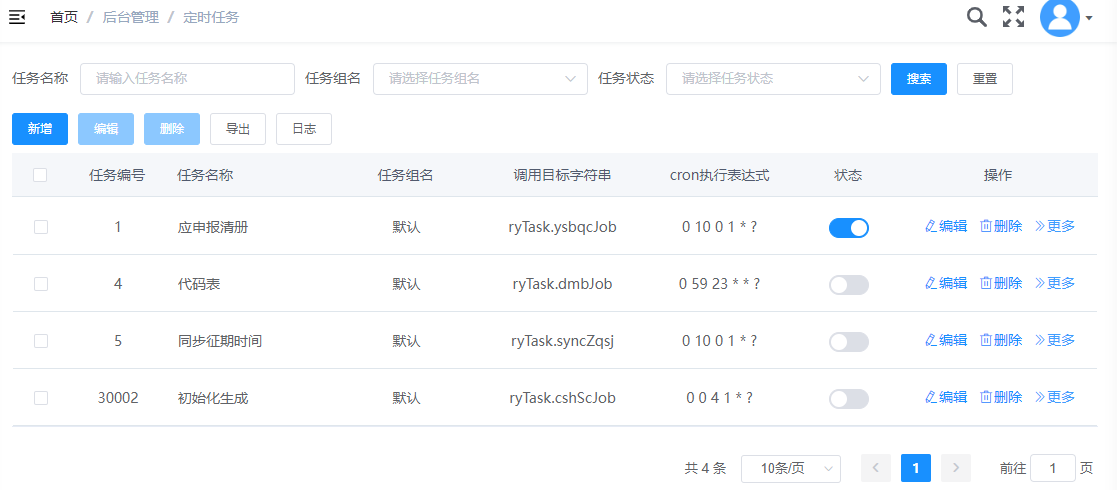This screenshot has height=490, width=1117.
Task: Click the 新增 button
Action: point(40,129)
